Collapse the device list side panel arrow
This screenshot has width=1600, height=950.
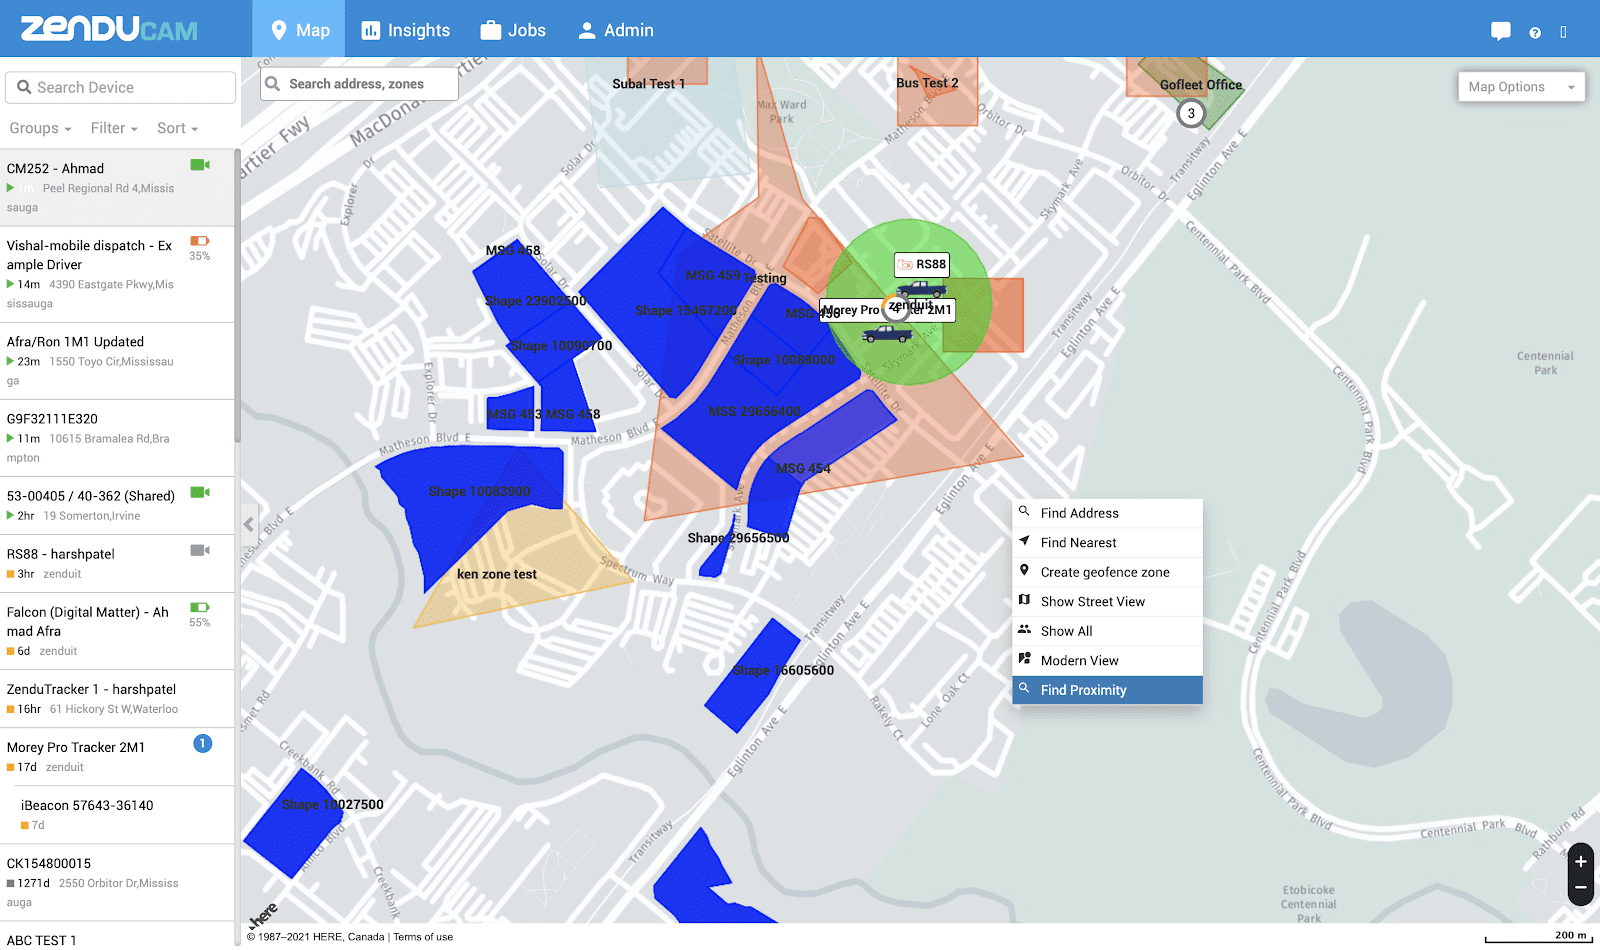tap(249, 523)
